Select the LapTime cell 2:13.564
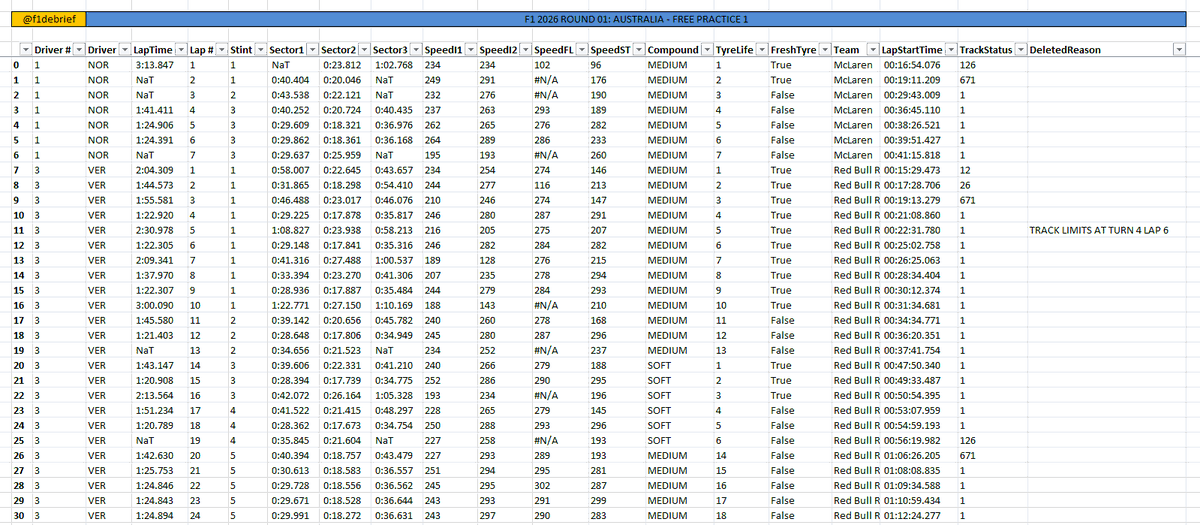The height and width of the screenshot is (525, 1200). [159, 396]
